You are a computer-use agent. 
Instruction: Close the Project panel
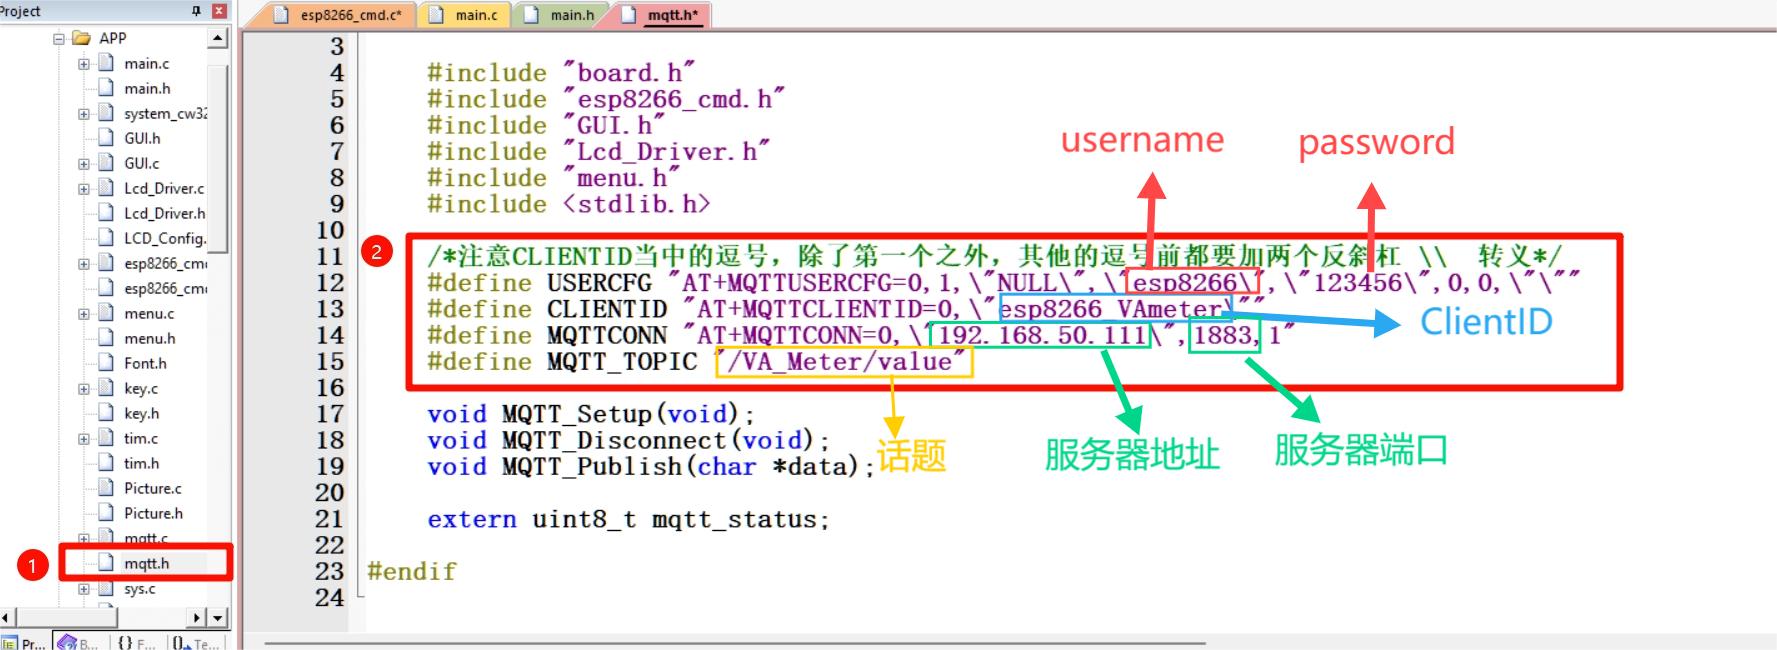[x=219, y=11]
